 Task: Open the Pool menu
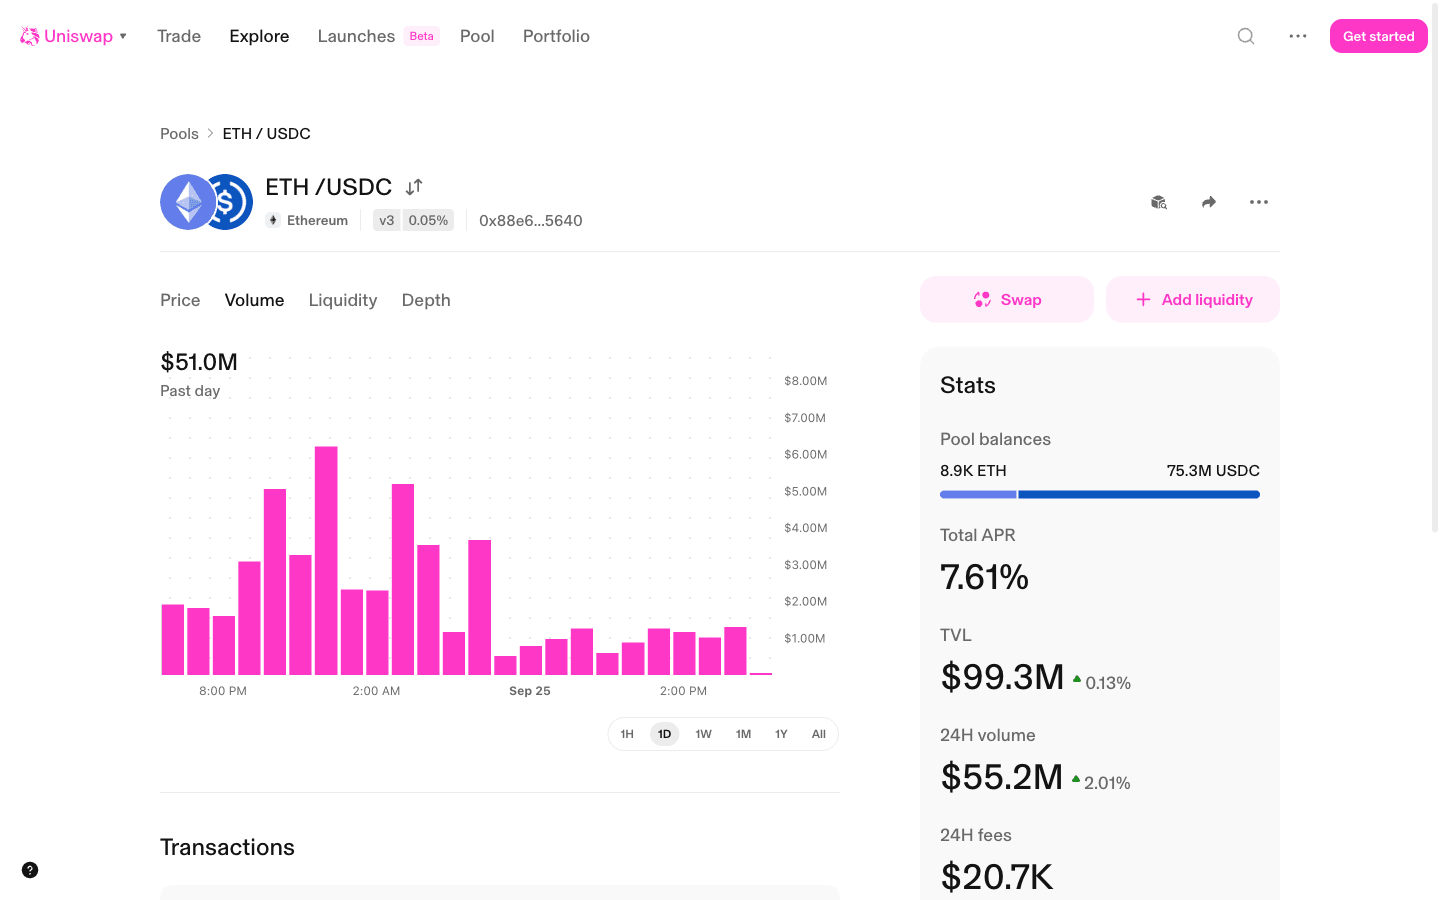[x=477, y=36]
